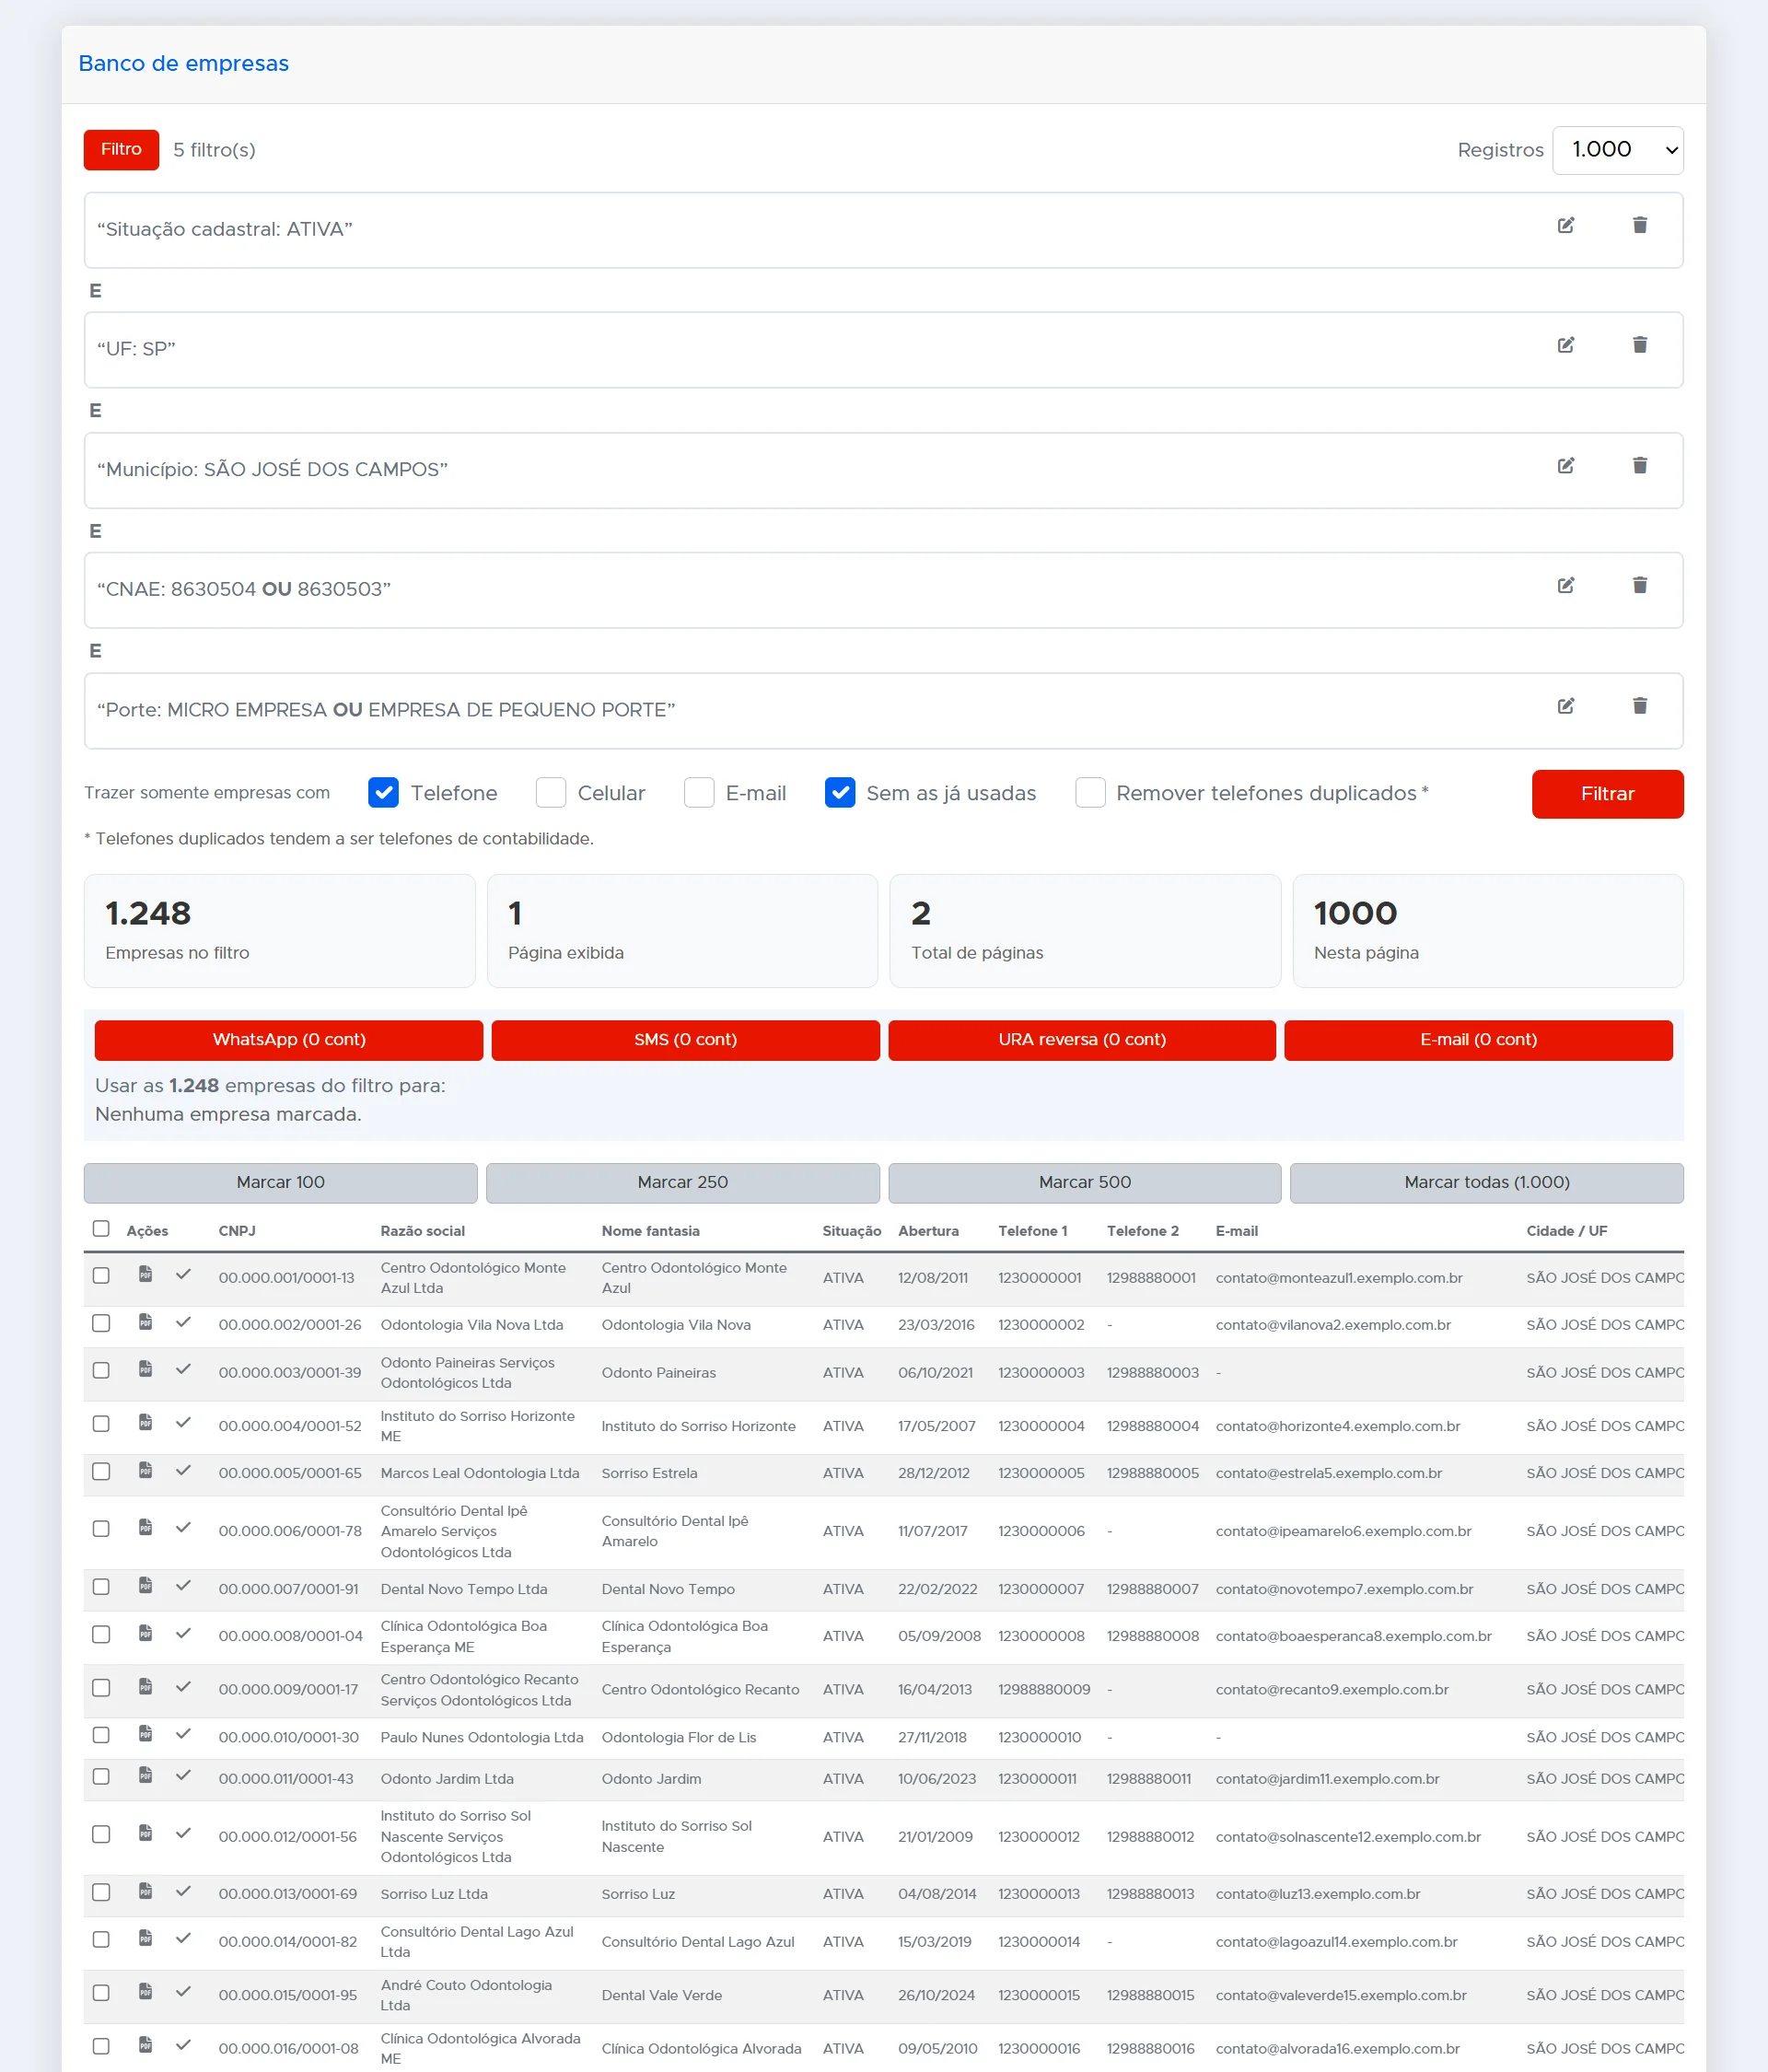Click Marcar 250 button
The height and width of the screenshot is (2072, 1768).
[683, 1182]
